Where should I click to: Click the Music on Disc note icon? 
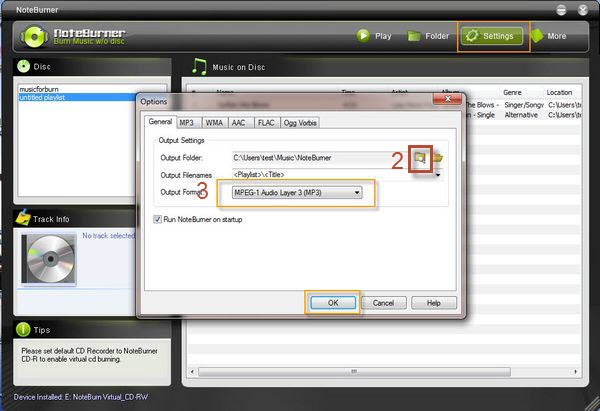(x=199, y=67)
